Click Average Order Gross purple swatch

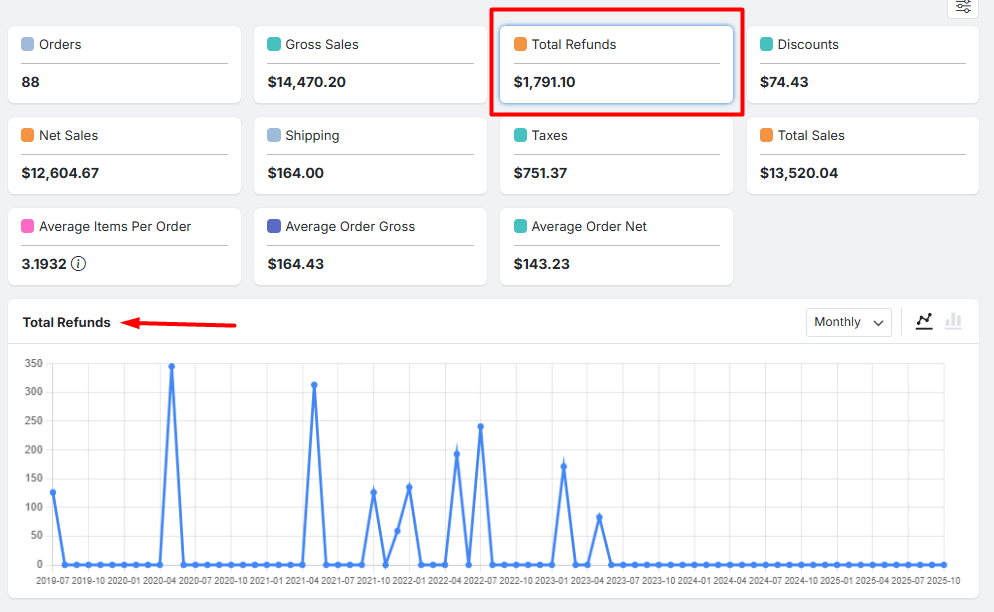[x=274, y=226]
